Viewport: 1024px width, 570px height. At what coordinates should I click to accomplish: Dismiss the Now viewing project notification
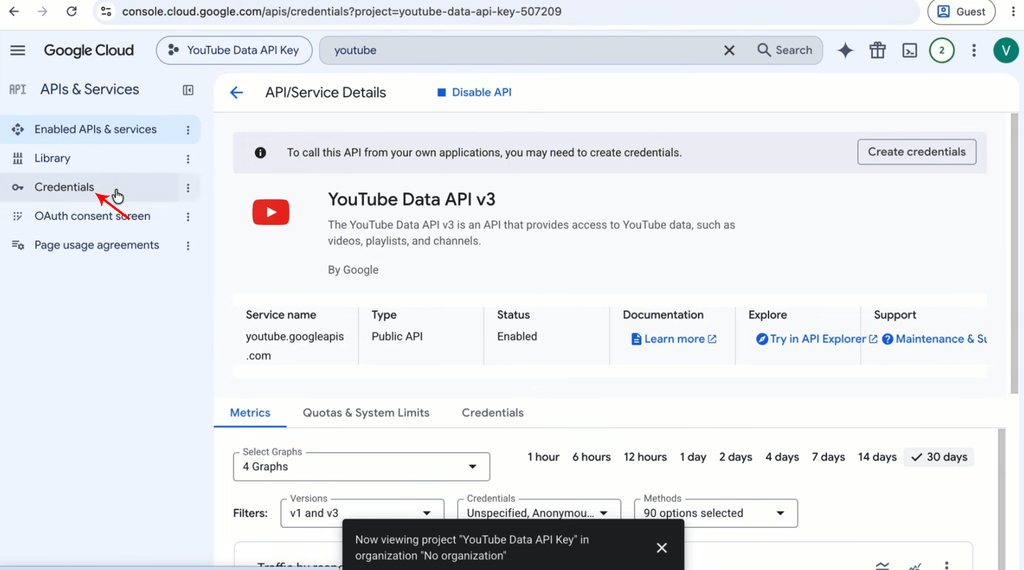pyautogui.click(x=662, y=548)
